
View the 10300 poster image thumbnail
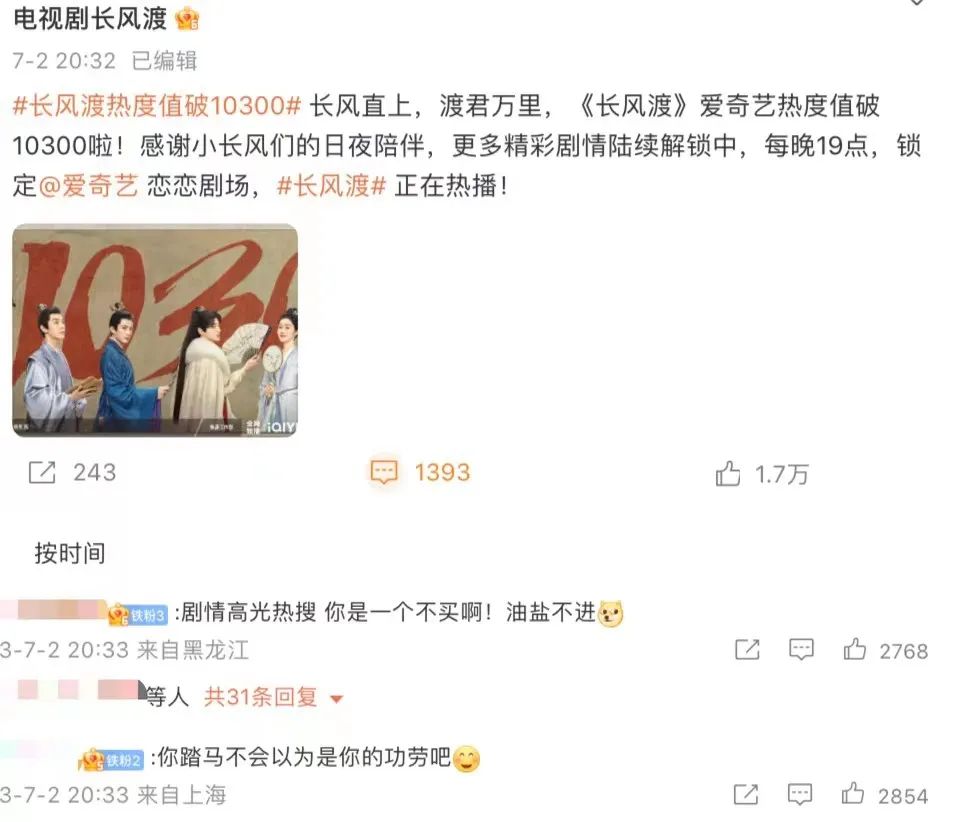coord(155,330)
